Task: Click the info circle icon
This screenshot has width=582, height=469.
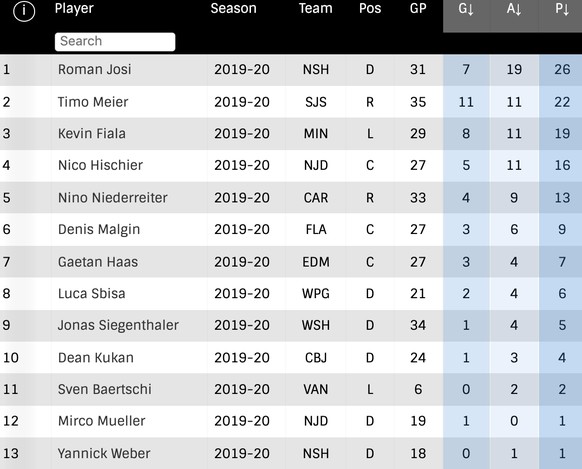Action: 24,11
